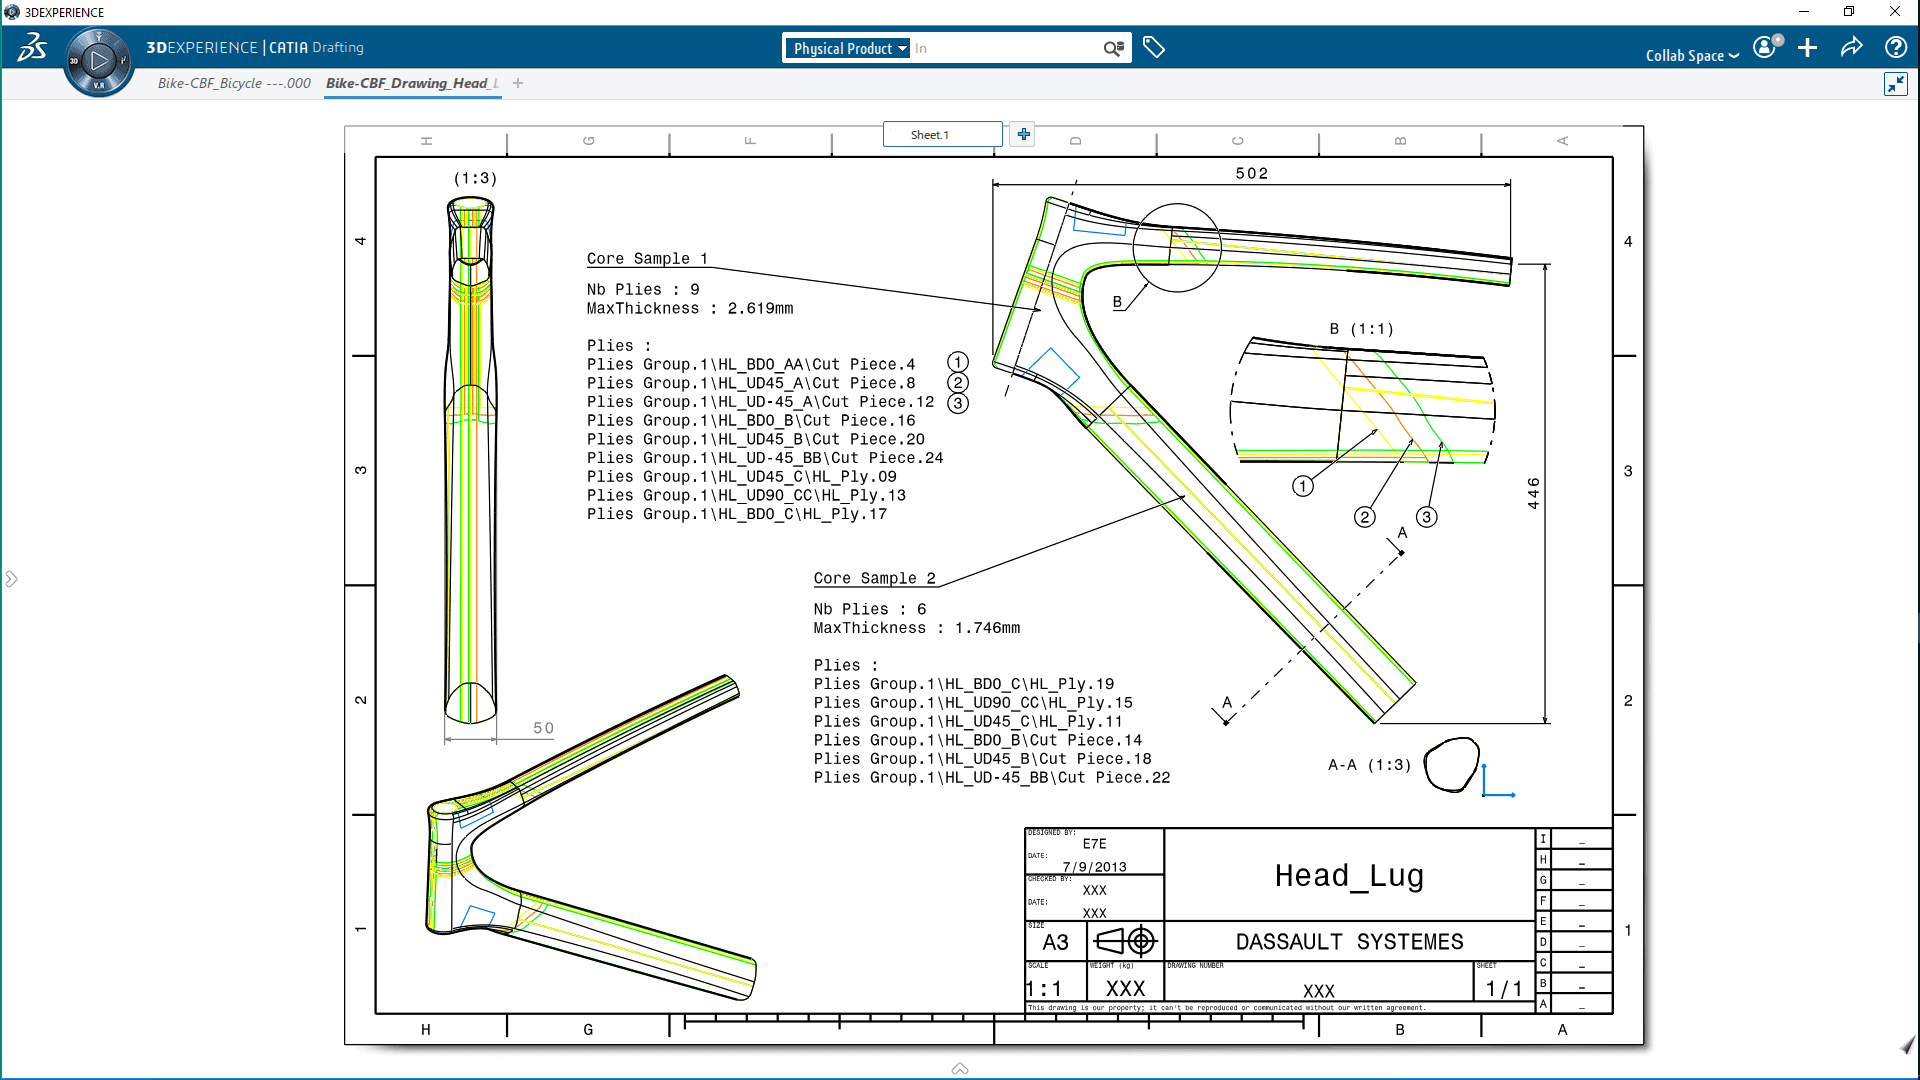Open the Collab Space dropdown
The image size is (1920, 1080).
1692,55
